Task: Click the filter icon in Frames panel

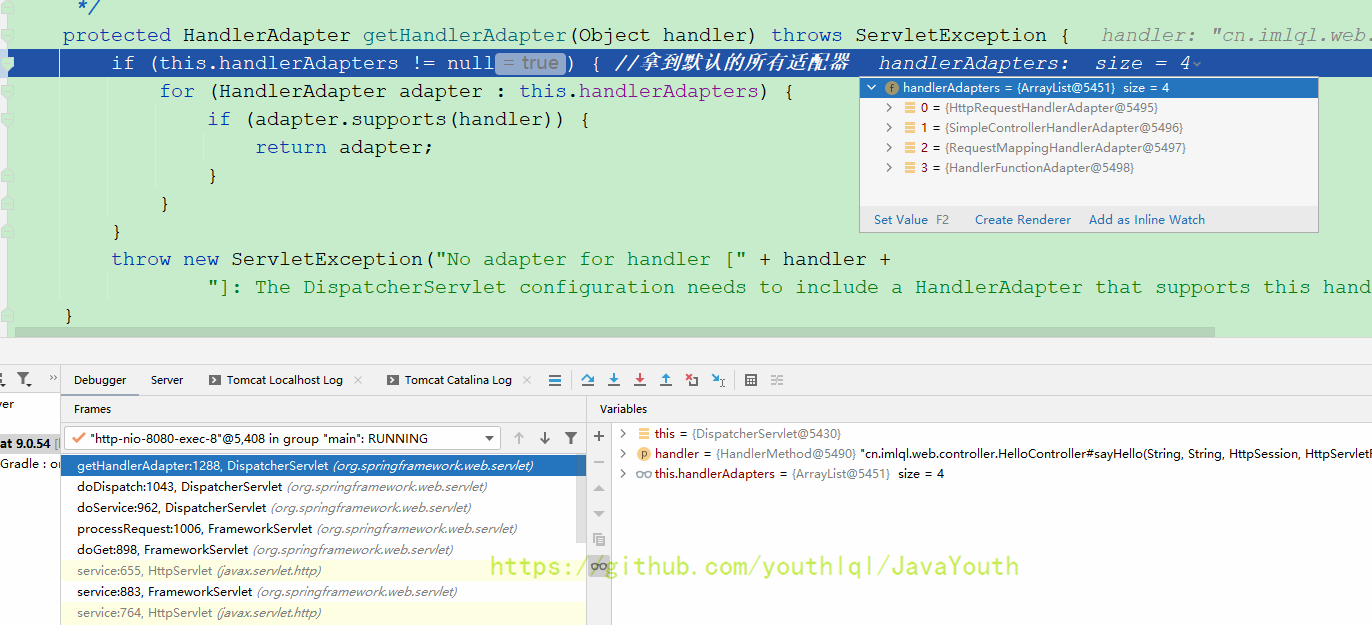Action: pyautogui.click(x=571, y=438)
